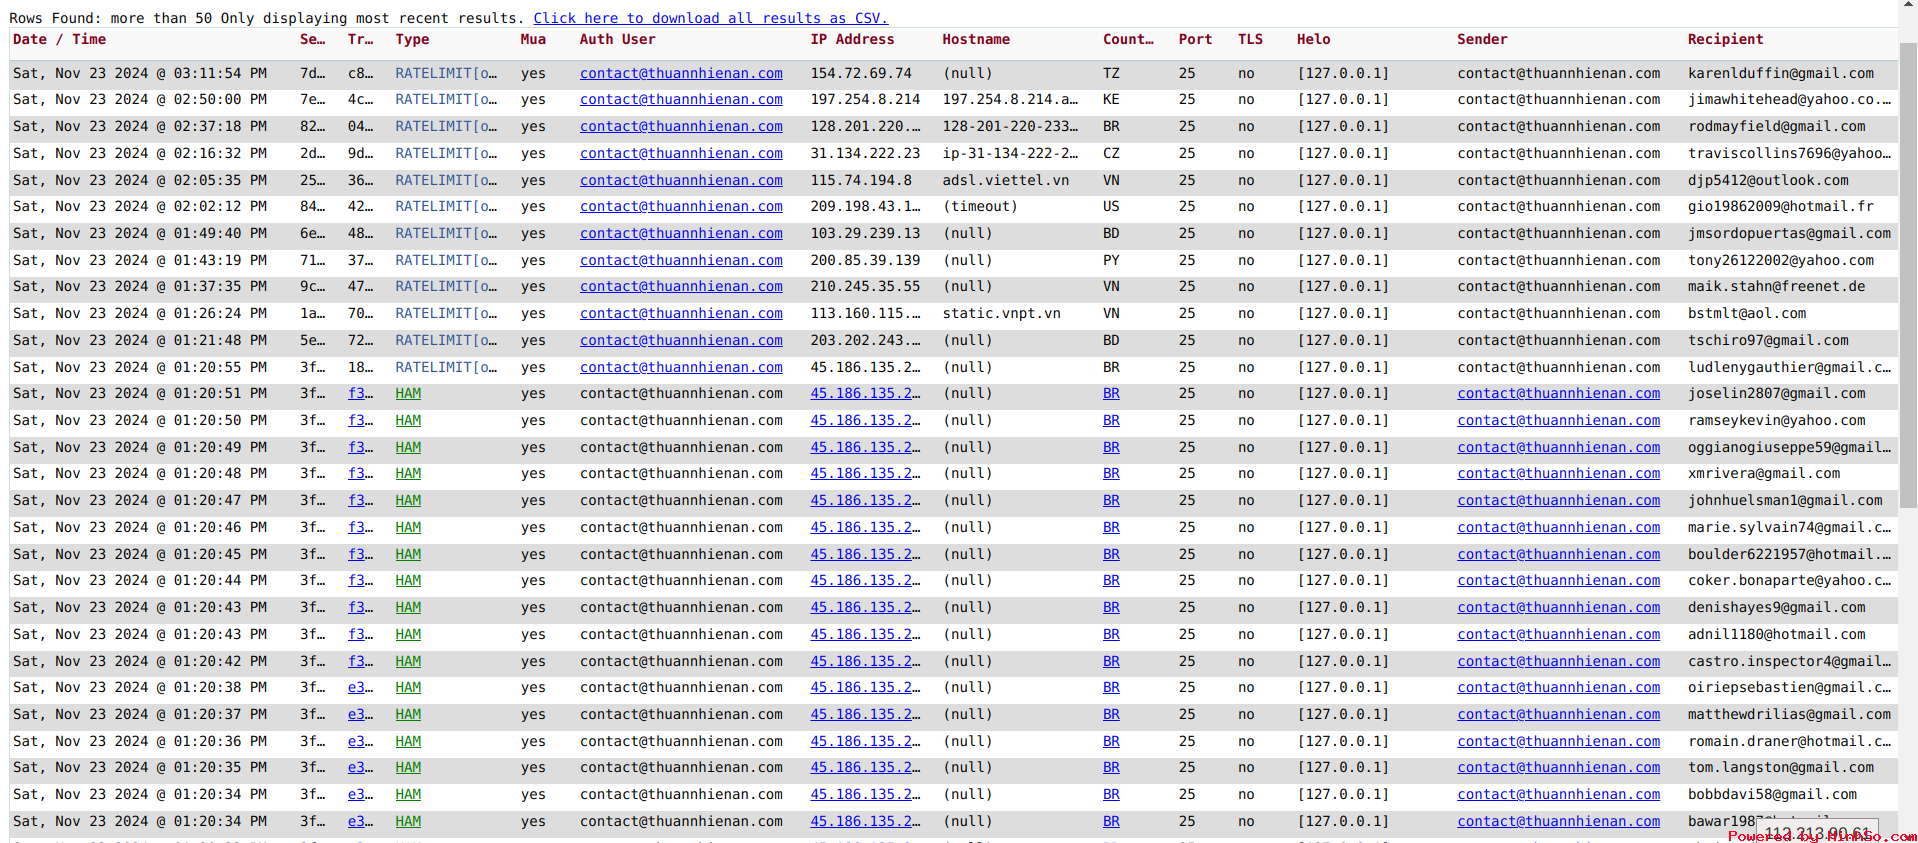The image size is (1918, 843).
Task: Select recipient maik.stahn@freenet.de
Action: pyautogui.click(x=1777, y=287)
